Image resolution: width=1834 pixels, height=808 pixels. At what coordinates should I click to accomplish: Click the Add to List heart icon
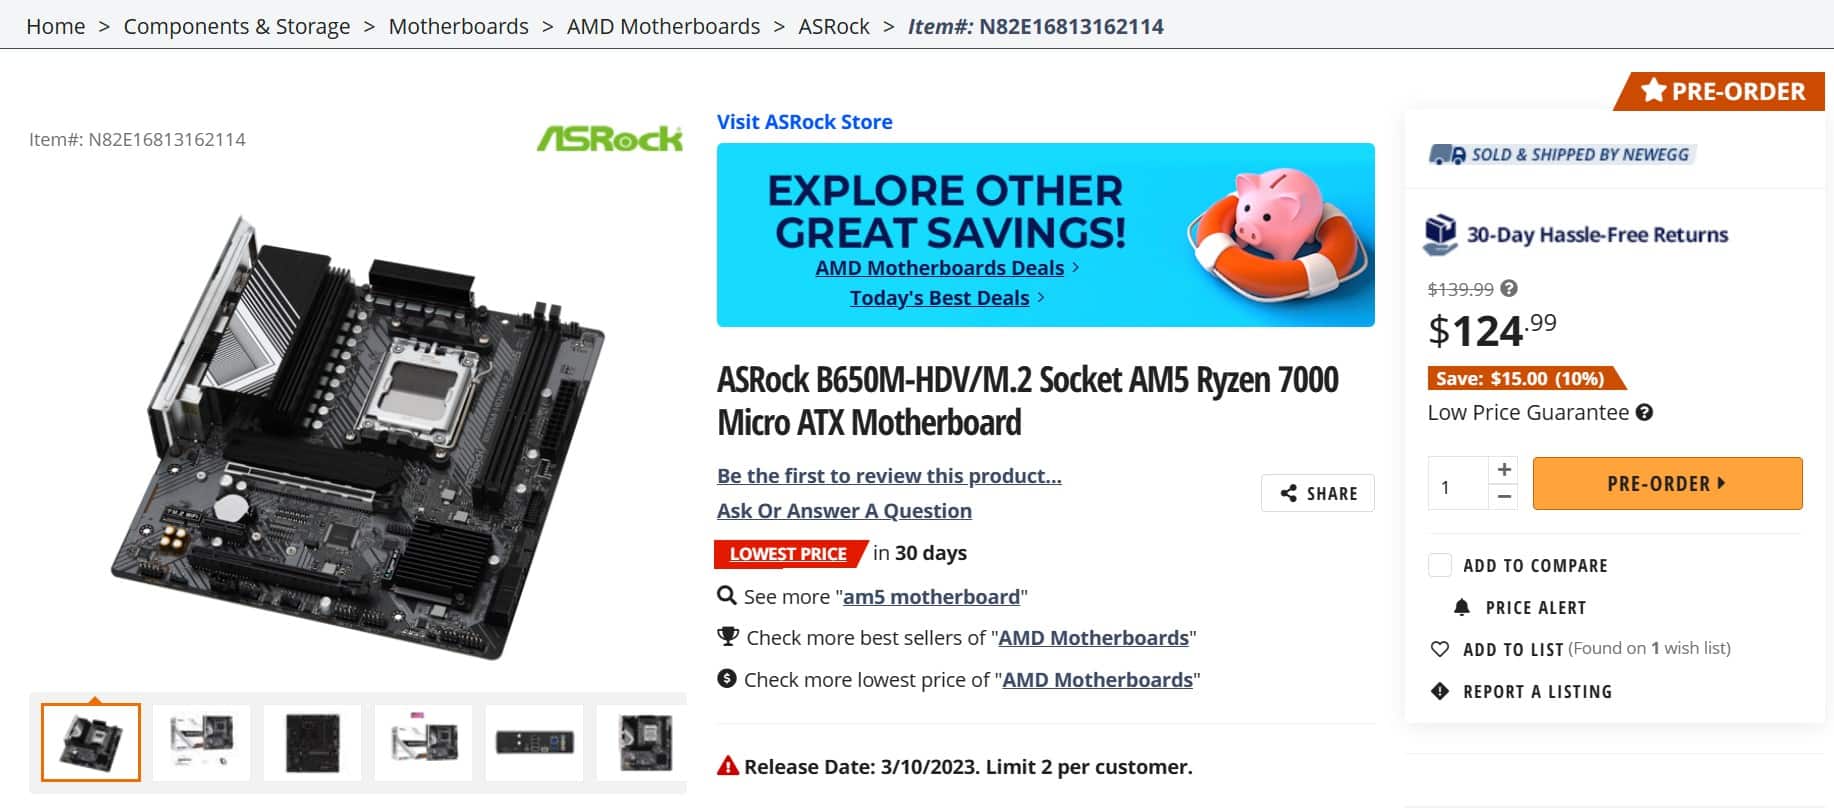1440,649
